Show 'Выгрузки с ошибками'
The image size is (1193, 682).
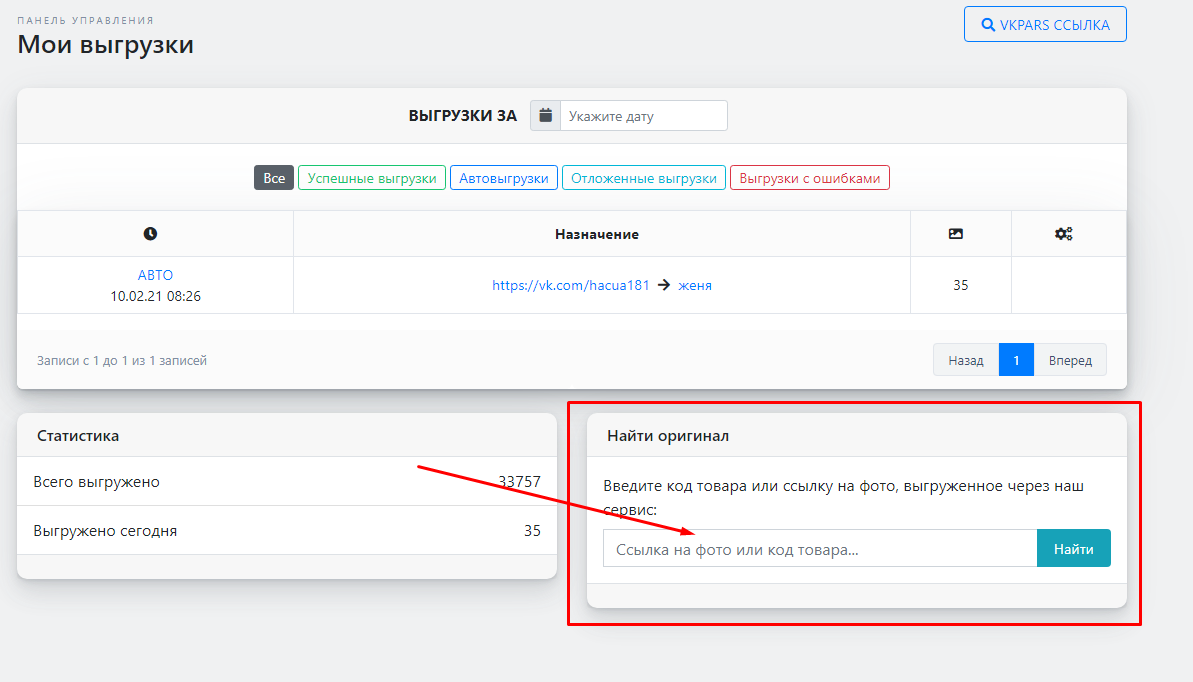coord(810,178)
